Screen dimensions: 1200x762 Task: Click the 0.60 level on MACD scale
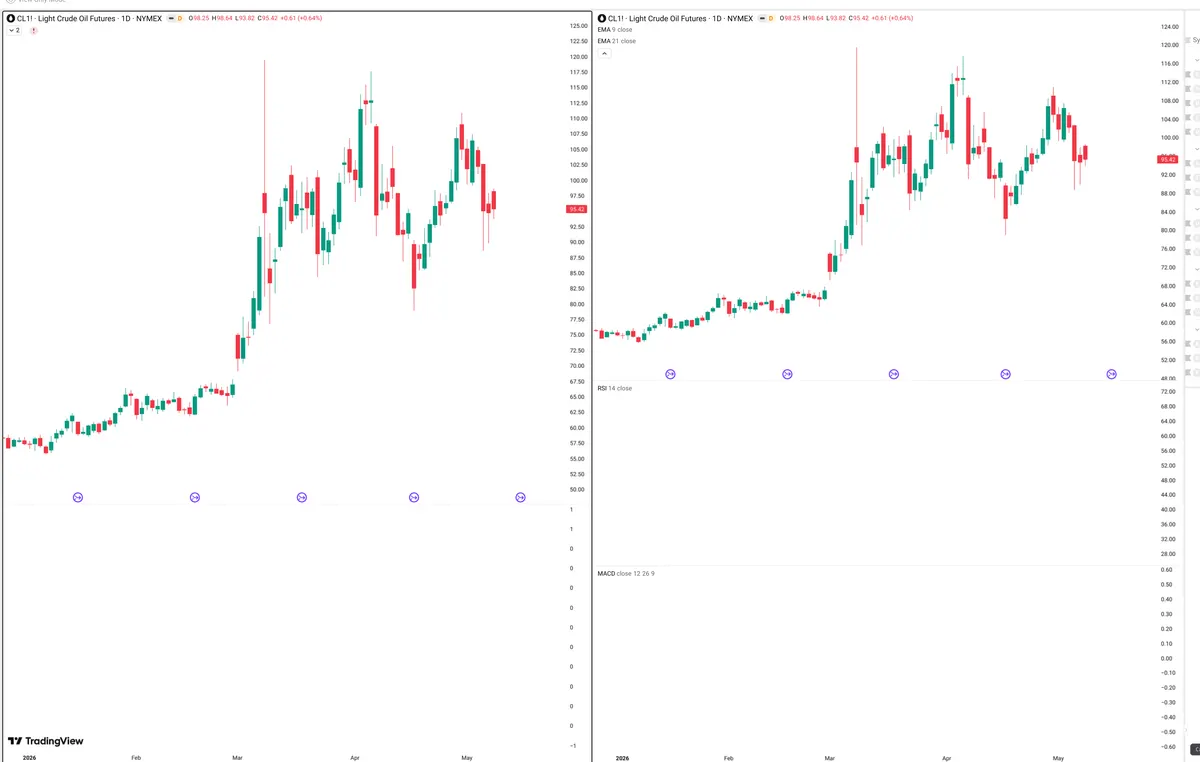(x=1166, y=569)
